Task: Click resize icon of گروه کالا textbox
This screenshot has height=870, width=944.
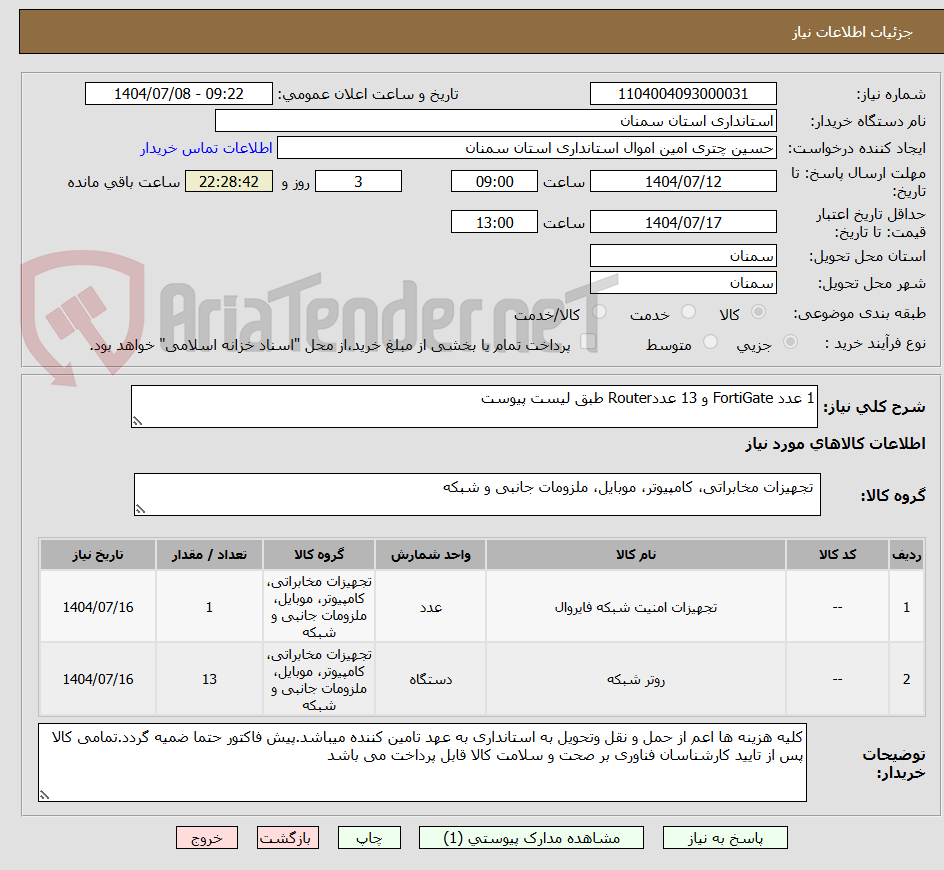Action: (142, 508)
